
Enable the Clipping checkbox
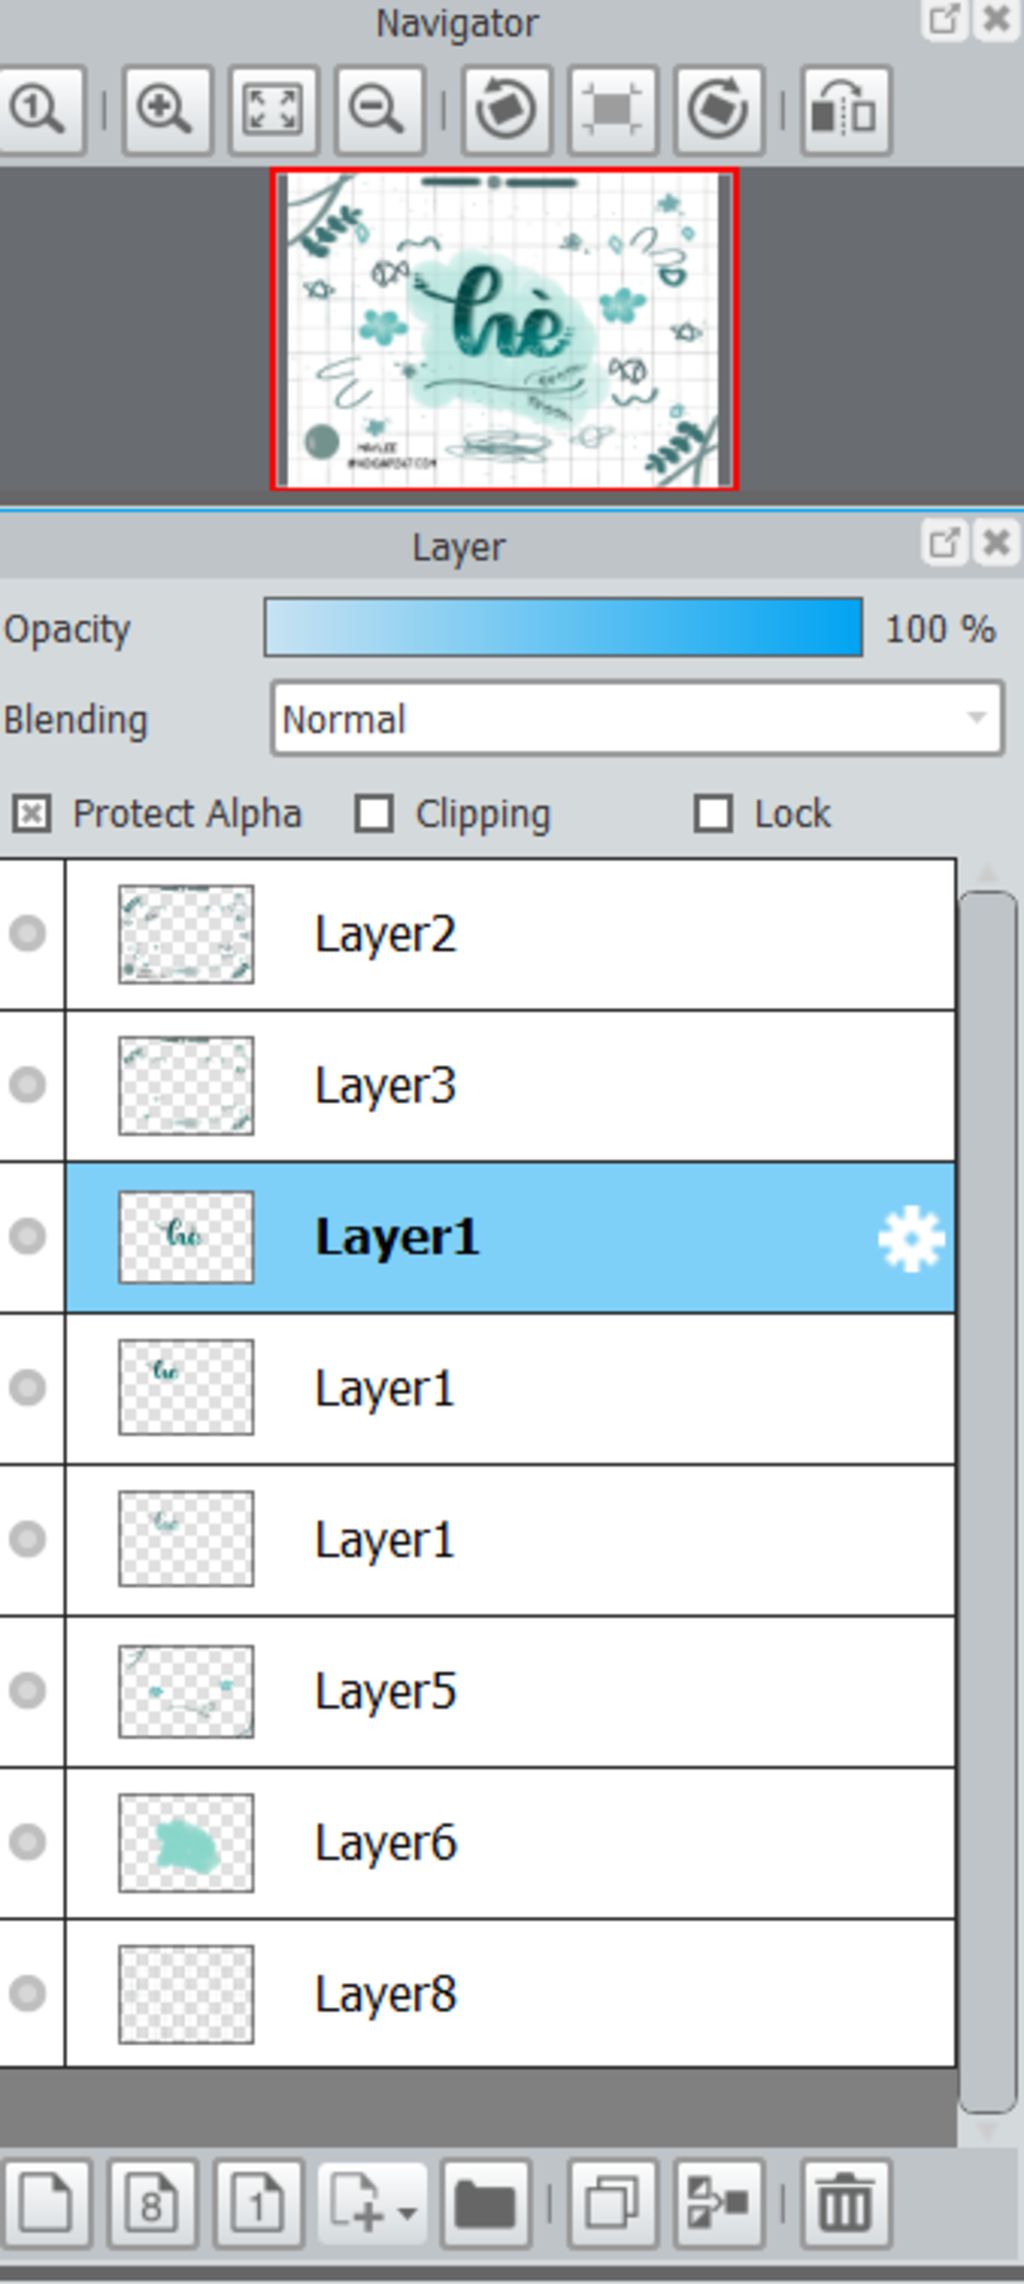point(374,814)
